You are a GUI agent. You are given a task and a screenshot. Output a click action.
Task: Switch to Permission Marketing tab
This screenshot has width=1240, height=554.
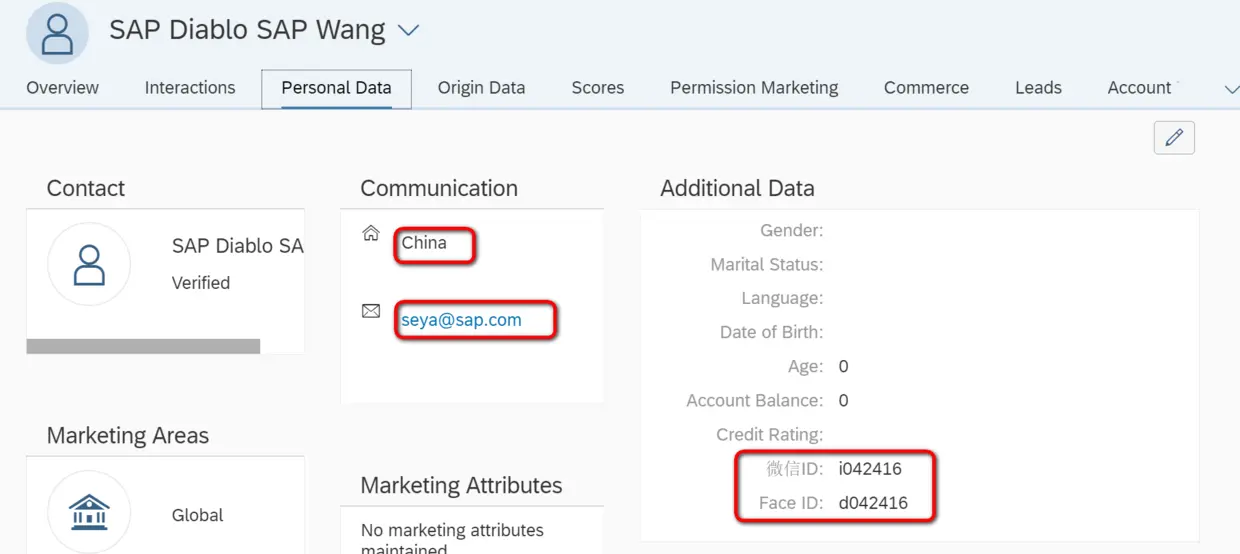(x=754, y=88)
